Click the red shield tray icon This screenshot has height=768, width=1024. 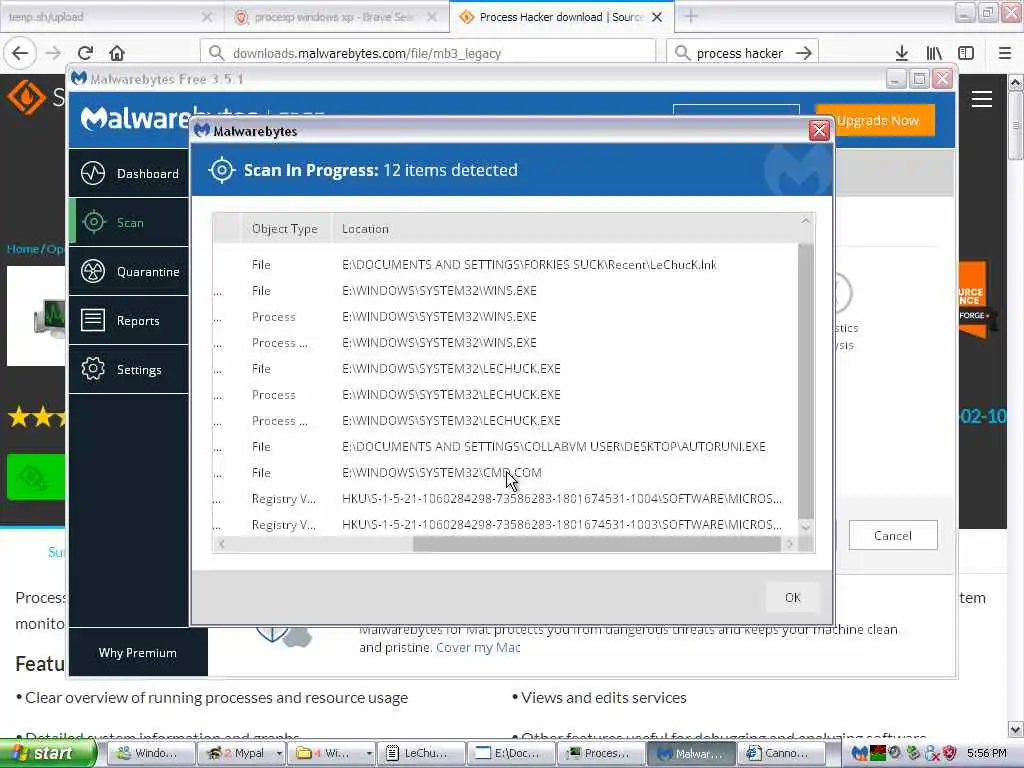[x=950, y=753]
